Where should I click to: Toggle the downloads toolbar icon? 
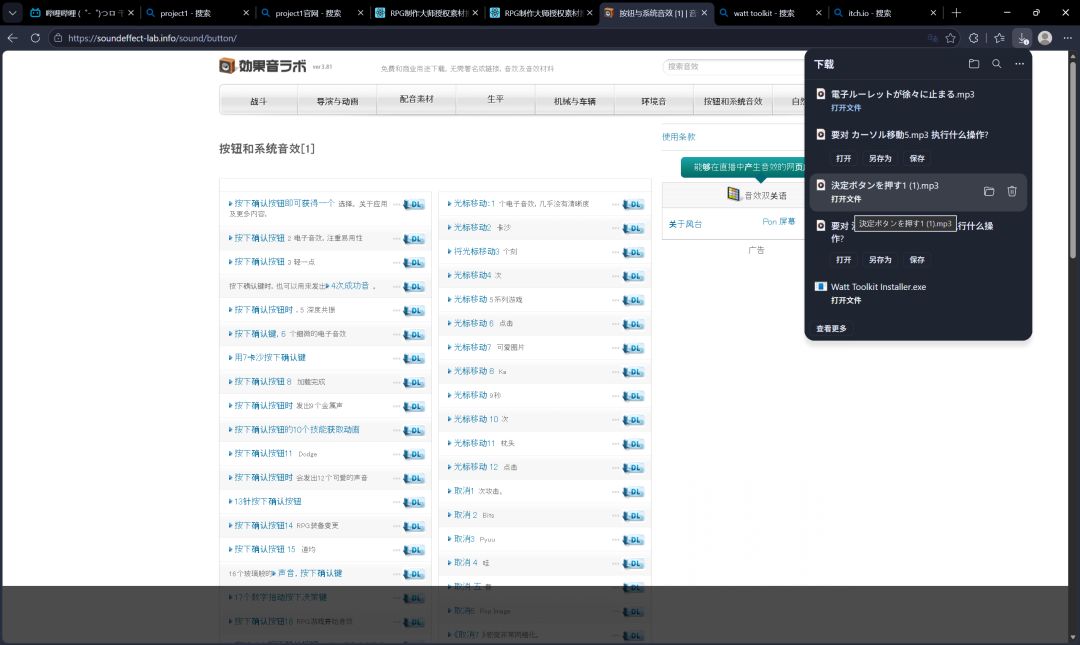[1023, 38]
